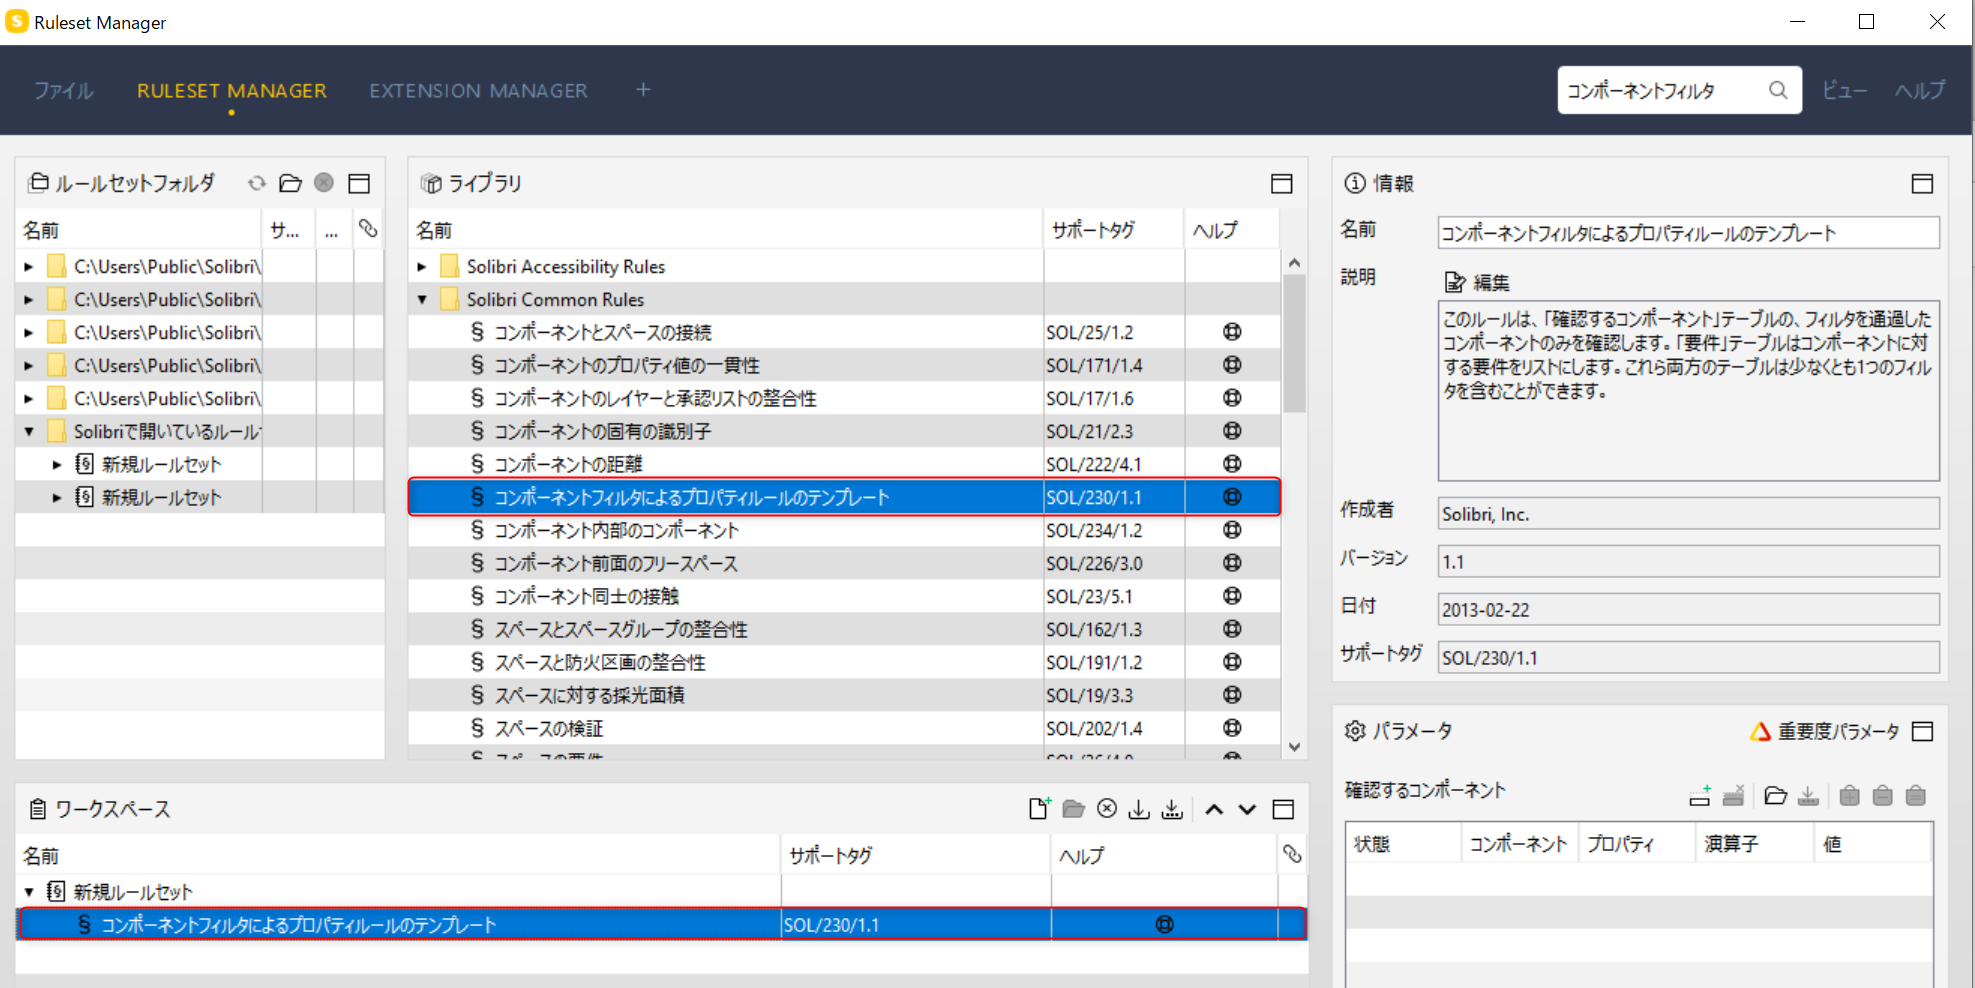
Task: Open the ヘルプ menu link
Action: tap(1920, 90)
